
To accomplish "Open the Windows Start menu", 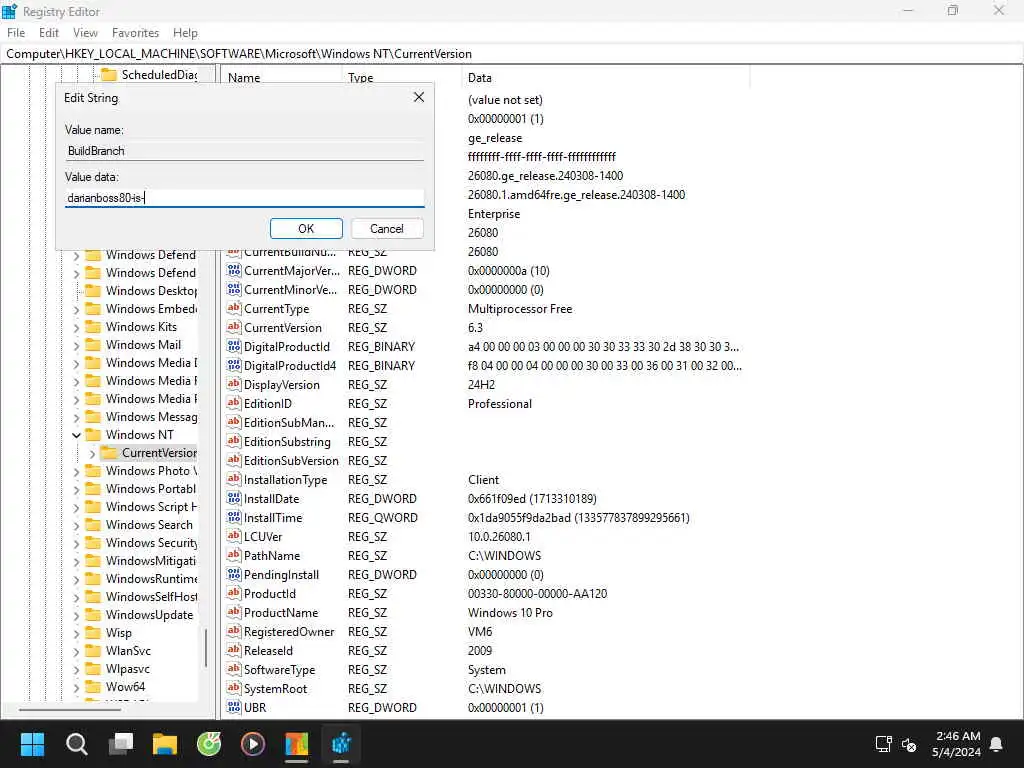I will point(32,744).
